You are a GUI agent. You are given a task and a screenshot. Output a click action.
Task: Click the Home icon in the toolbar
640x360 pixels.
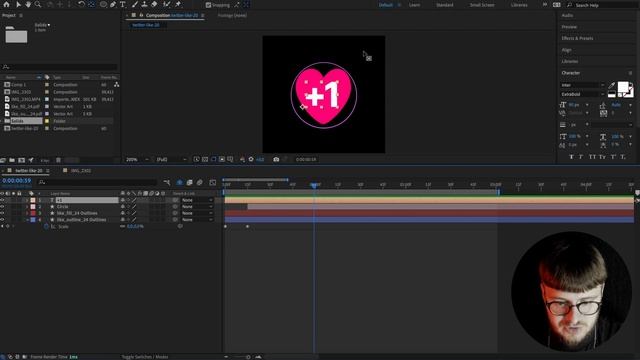(x=7, y=4)
